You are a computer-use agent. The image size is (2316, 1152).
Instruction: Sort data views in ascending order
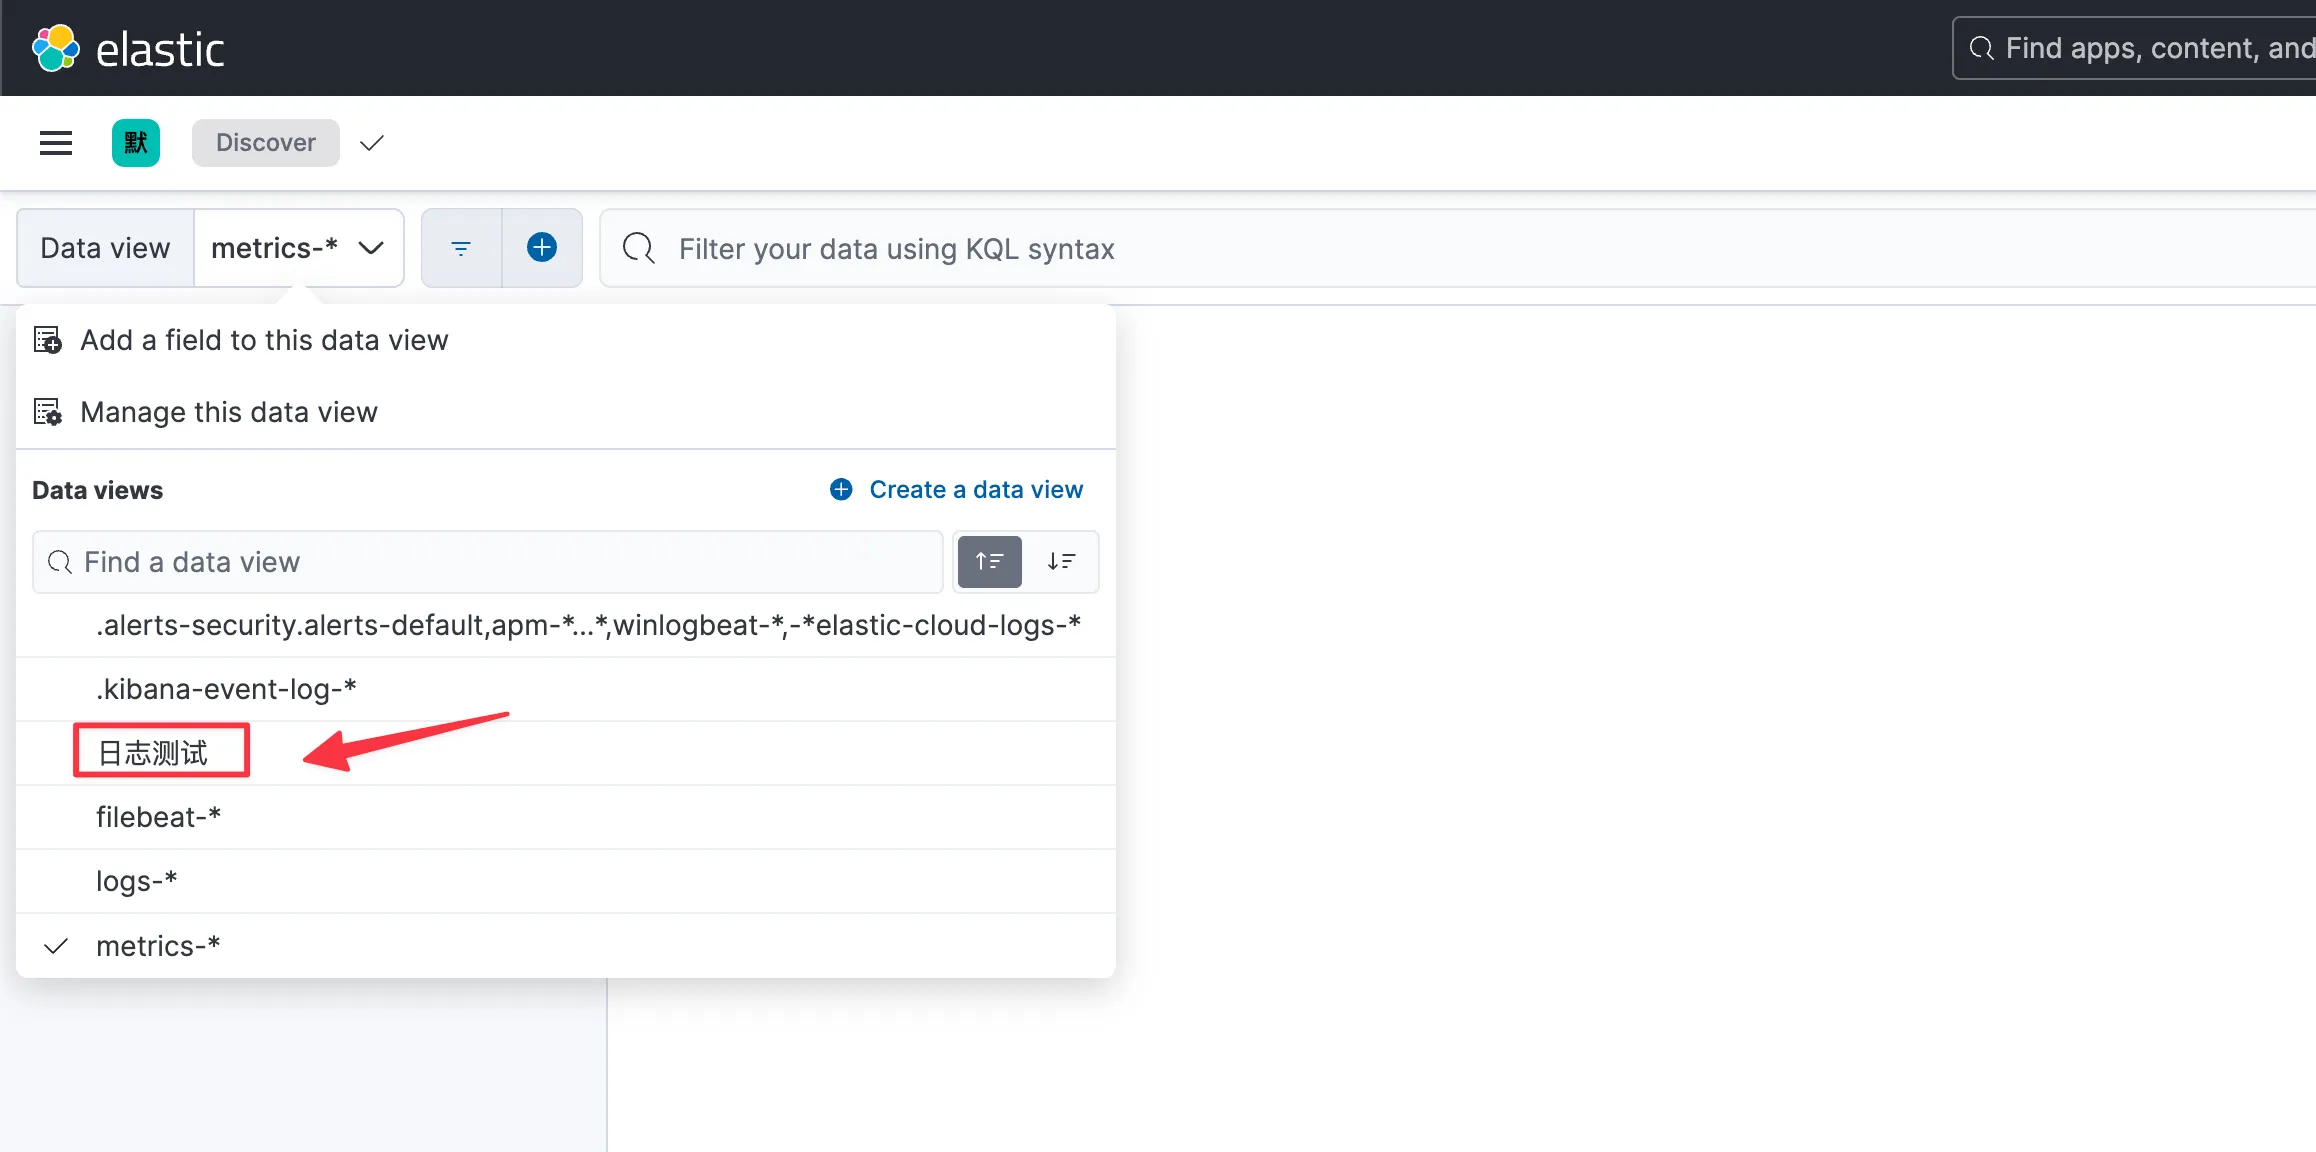click(x=989, y=562)
